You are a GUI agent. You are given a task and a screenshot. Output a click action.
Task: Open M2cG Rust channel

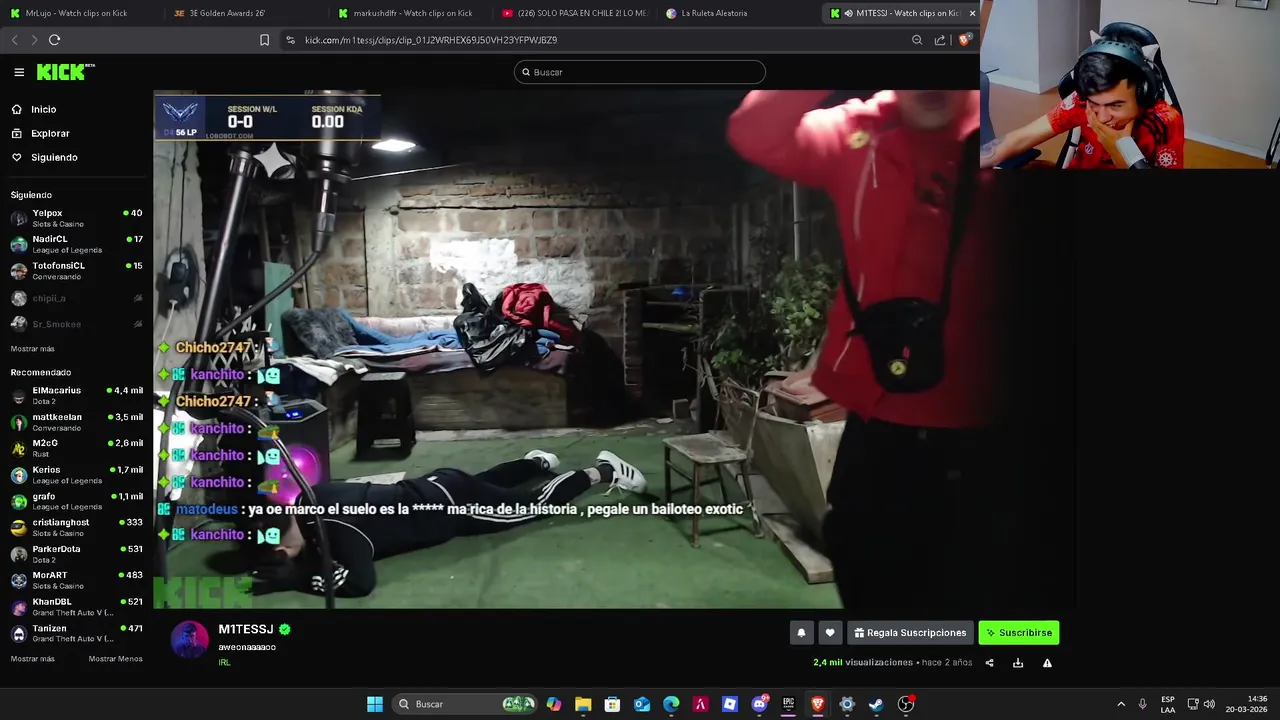[76, 448]
